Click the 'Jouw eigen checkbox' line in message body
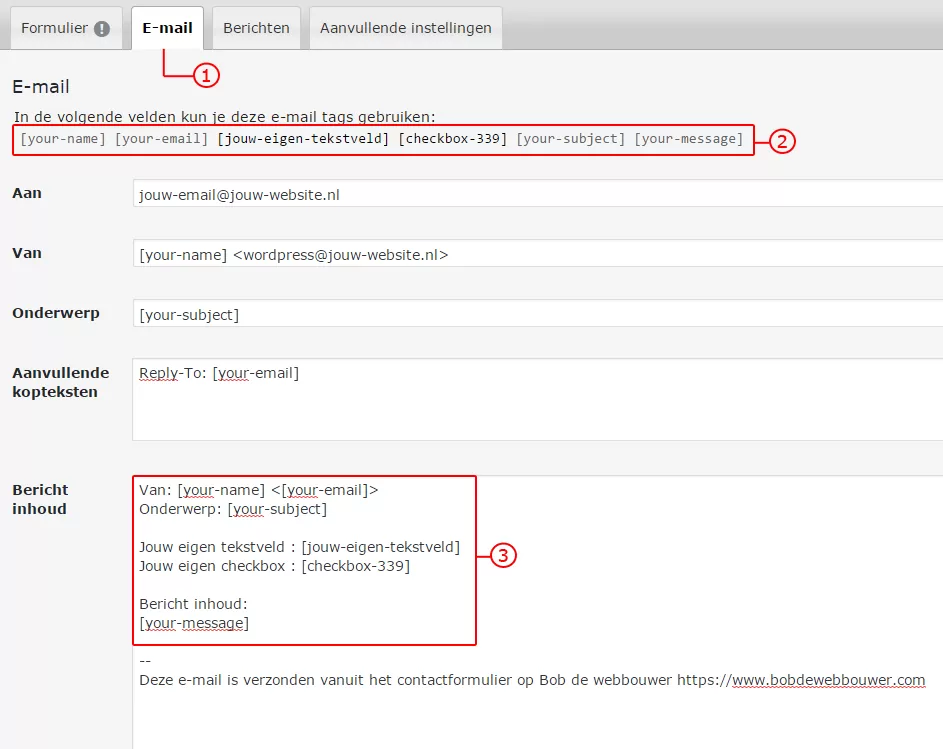Screen dimensions: 943x749 274,566
